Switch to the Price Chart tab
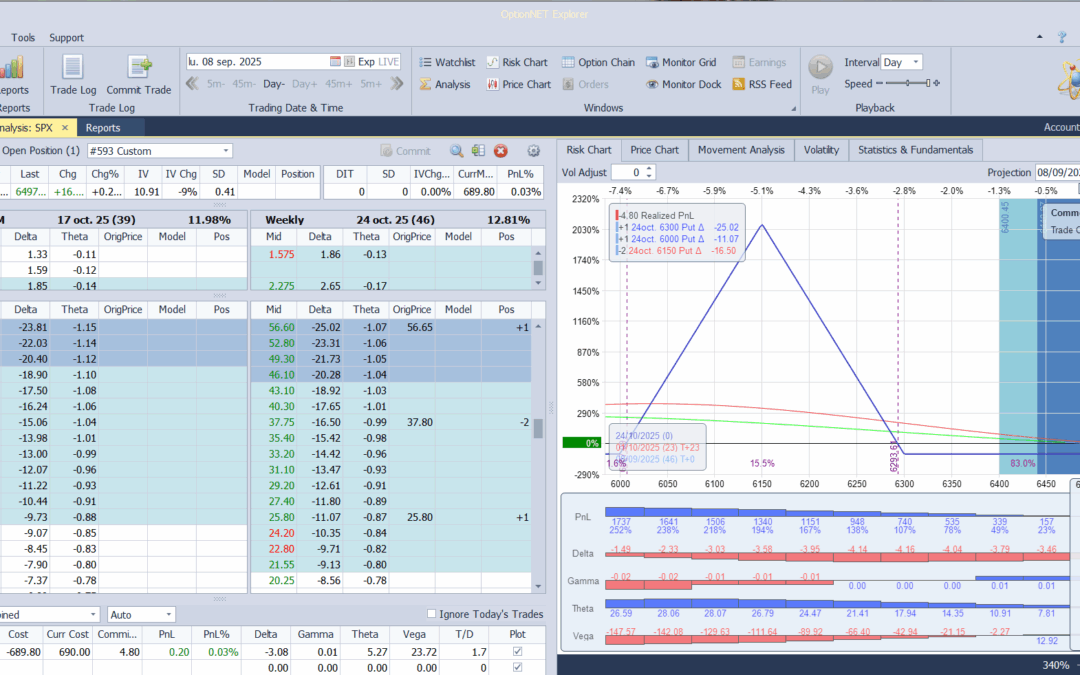Image resolution: width=1080 pixels, height=675 pixels. click(654, 150)
